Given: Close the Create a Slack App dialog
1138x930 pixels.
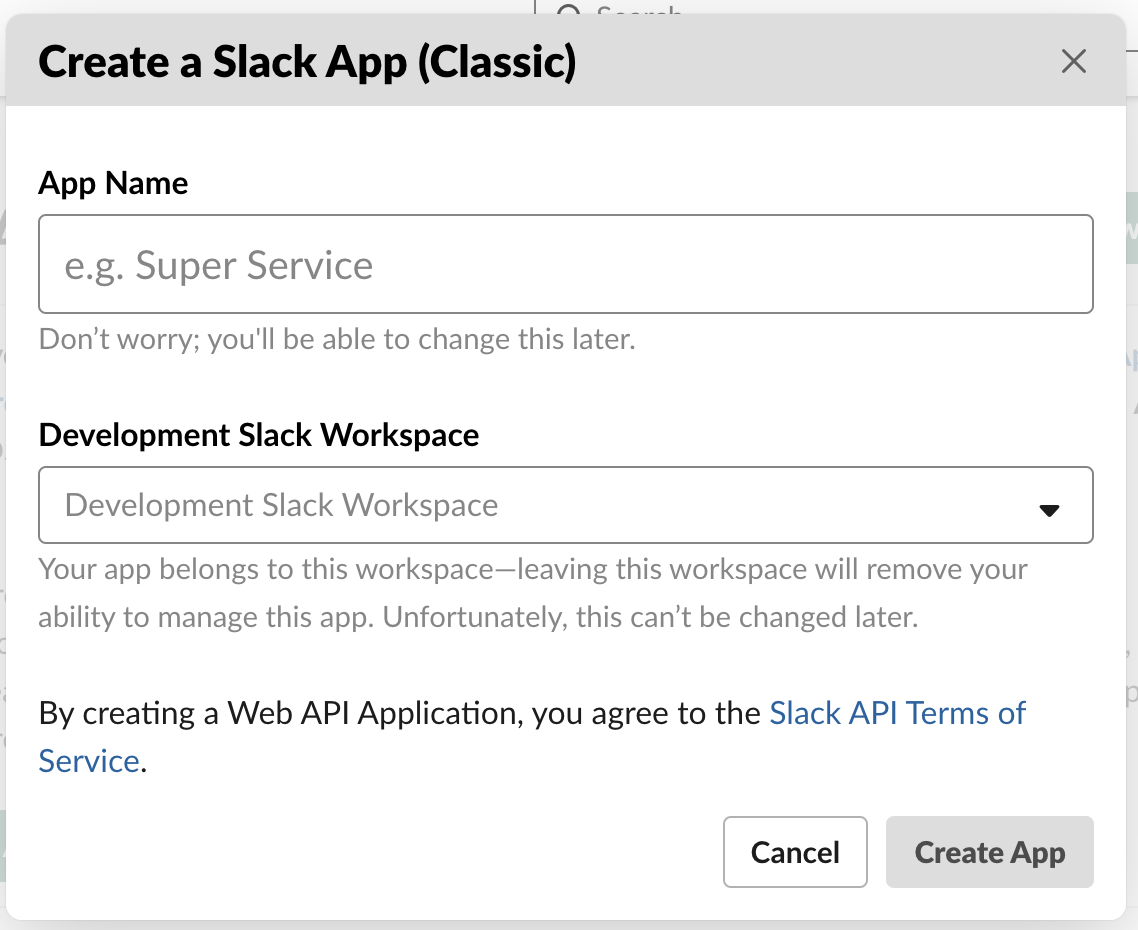Looking at the screenshot, I should point(1073,62).
